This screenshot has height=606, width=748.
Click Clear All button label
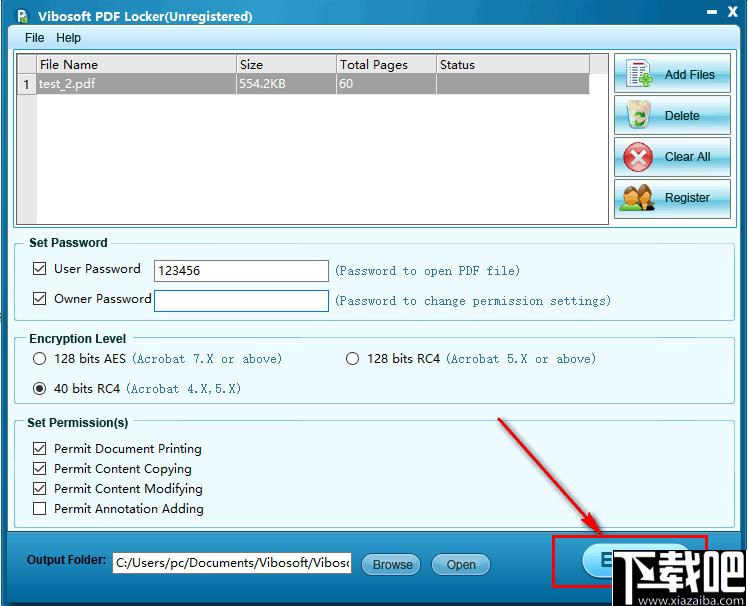tap(687, 157)
